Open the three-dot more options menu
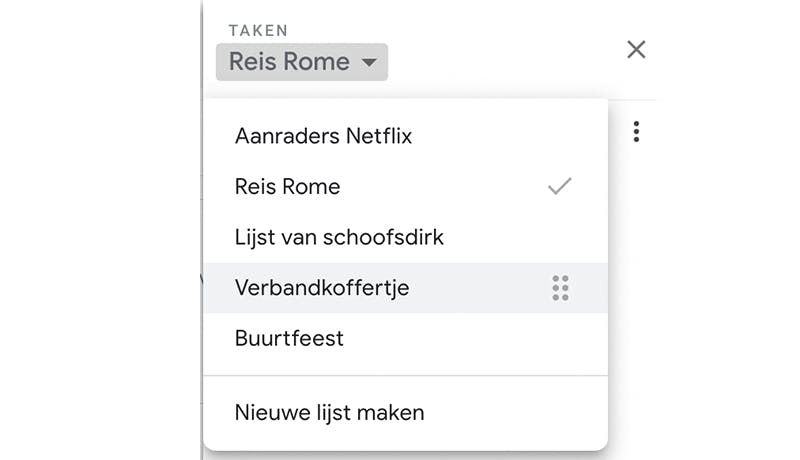The width and height of the screenshot is (800, 460). coord(636,132)
